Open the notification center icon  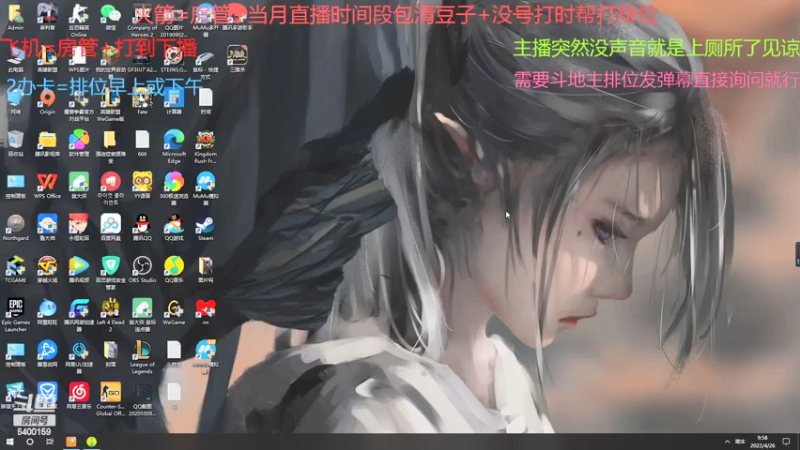tap(786, 441)
